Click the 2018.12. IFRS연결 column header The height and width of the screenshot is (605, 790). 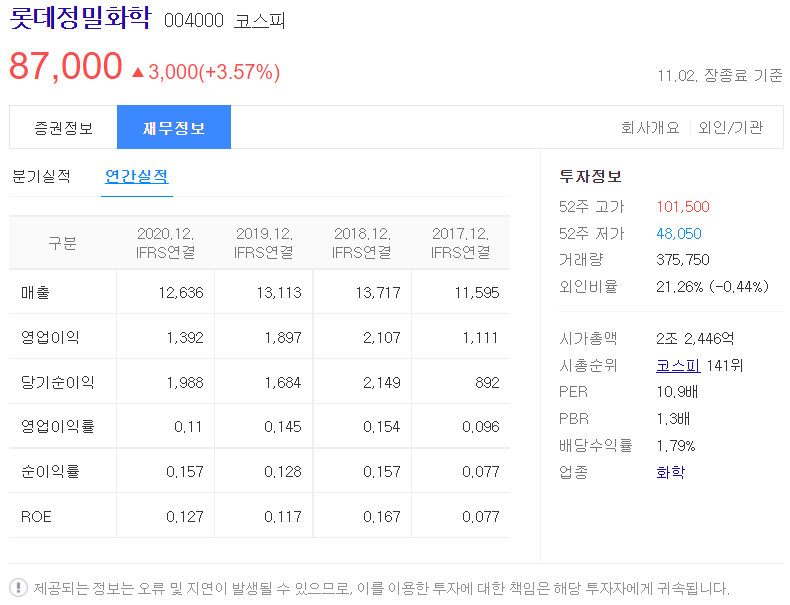click(362, 243)
